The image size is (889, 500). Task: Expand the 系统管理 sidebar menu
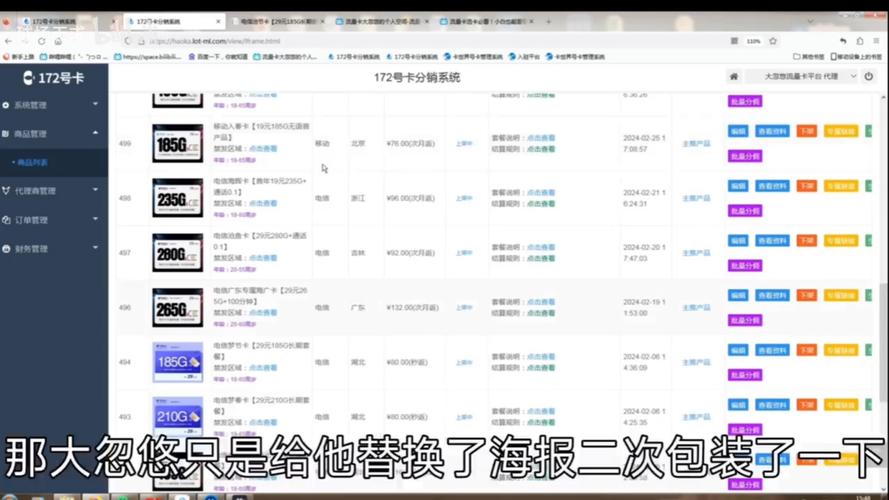tap(54, 105)
